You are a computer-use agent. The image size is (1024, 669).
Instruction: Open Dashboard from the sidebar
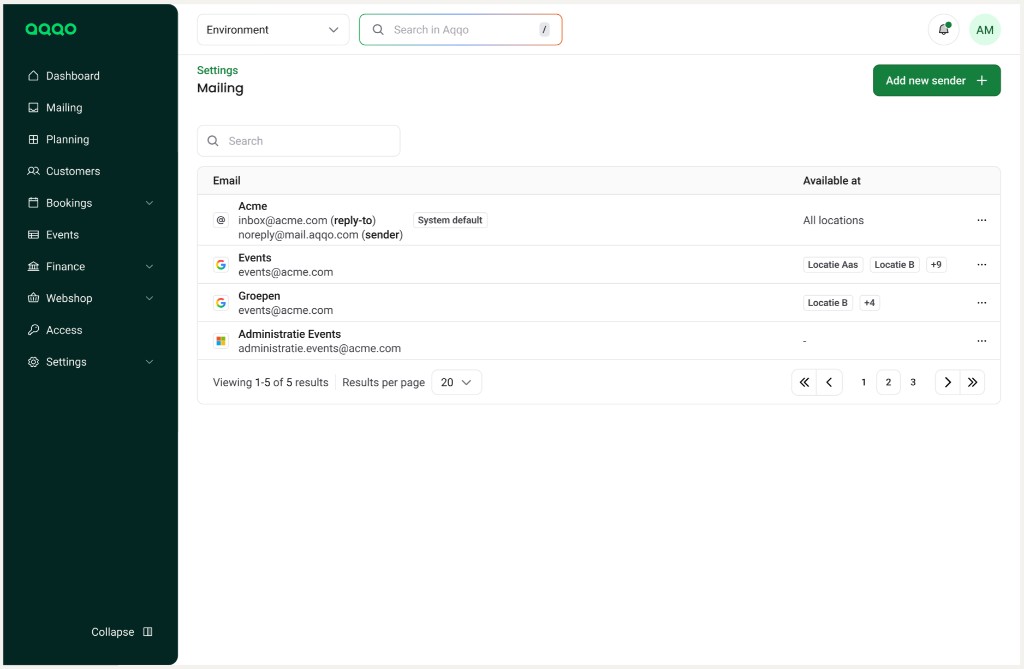pyautogui.click(x=72, y=76)
